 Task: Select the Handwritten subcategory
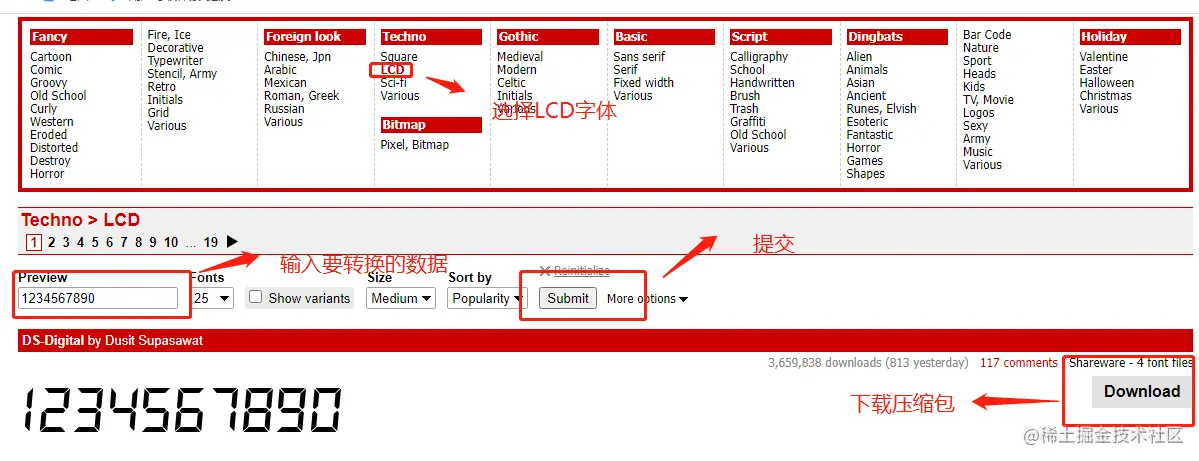pyautogui.click(x=762, y=83)
